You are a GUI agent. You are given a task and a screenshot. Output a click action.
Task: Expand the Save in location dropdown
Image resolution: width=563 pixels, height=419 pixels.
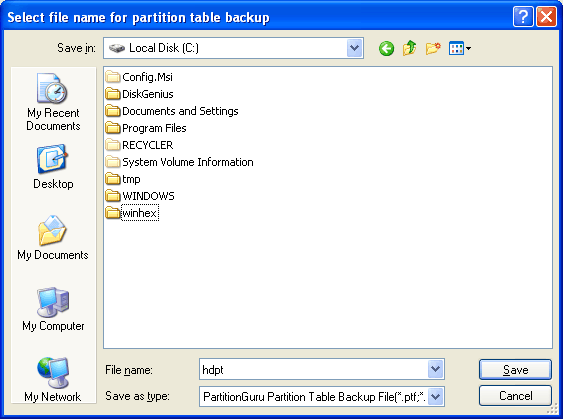click(354, 48)
